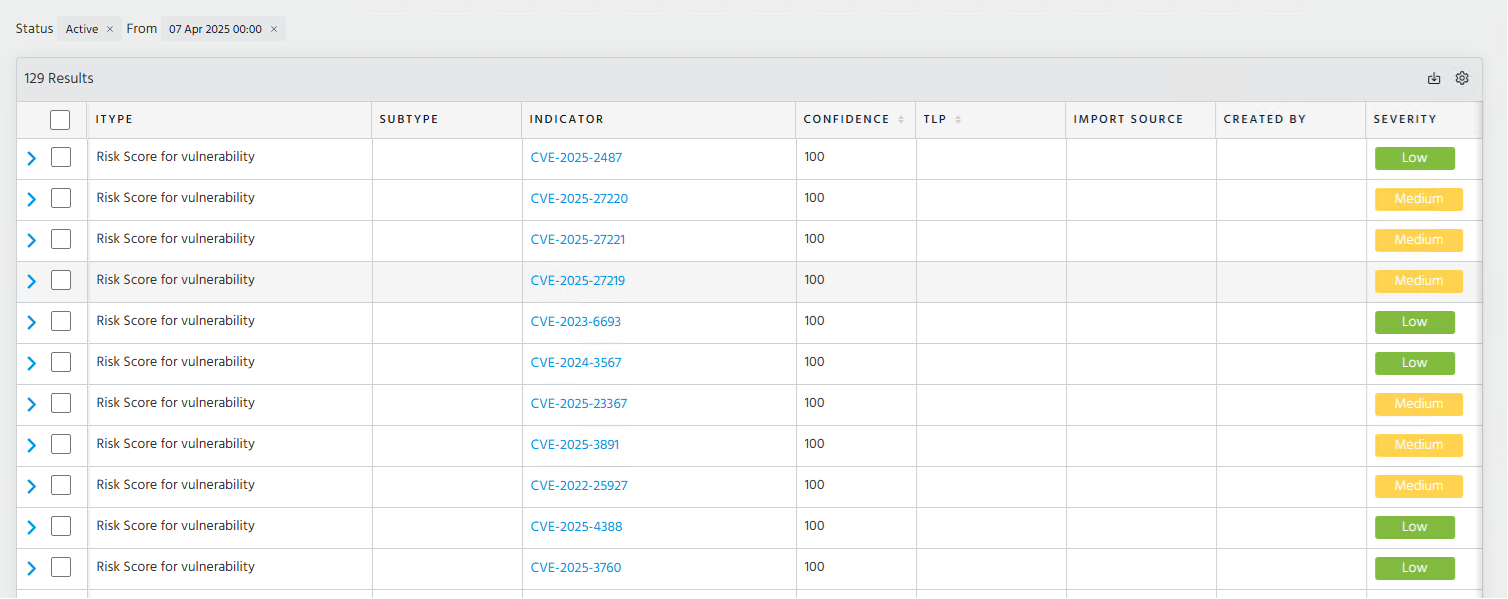Tick the select-all checkbox in header
Viewport: 1508px width, 599px height.
point(60,120)
